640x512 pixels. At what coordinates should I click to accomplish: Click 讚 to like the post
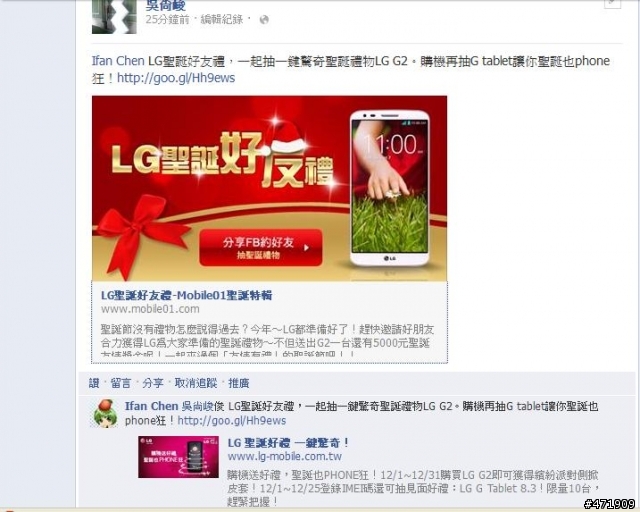coord(94,383)
